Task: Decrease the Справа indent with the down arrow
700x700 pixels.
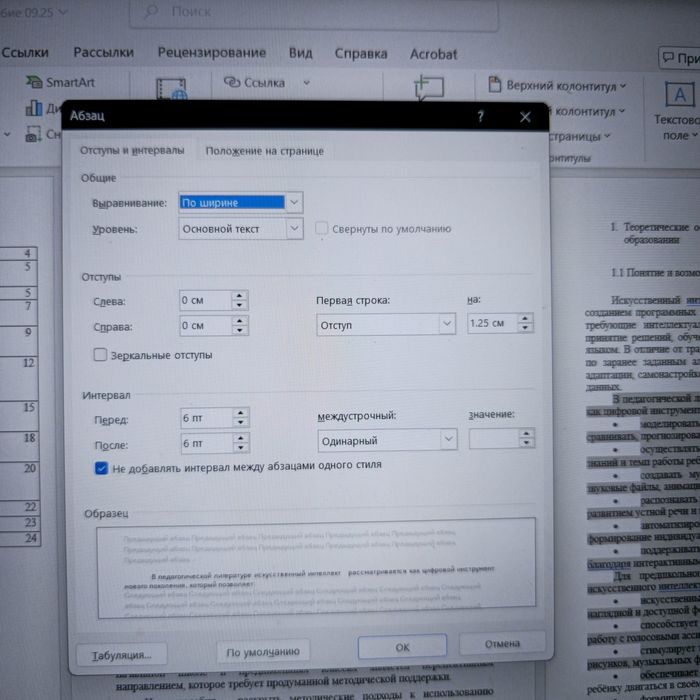Action: 240,330
